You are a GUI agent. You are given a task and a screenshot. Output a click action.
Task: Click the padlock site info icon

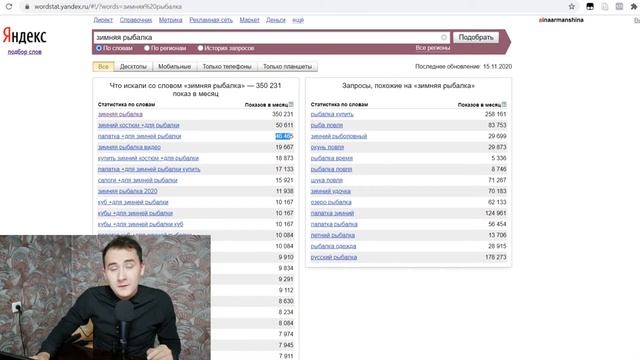[x=27, y=7]
